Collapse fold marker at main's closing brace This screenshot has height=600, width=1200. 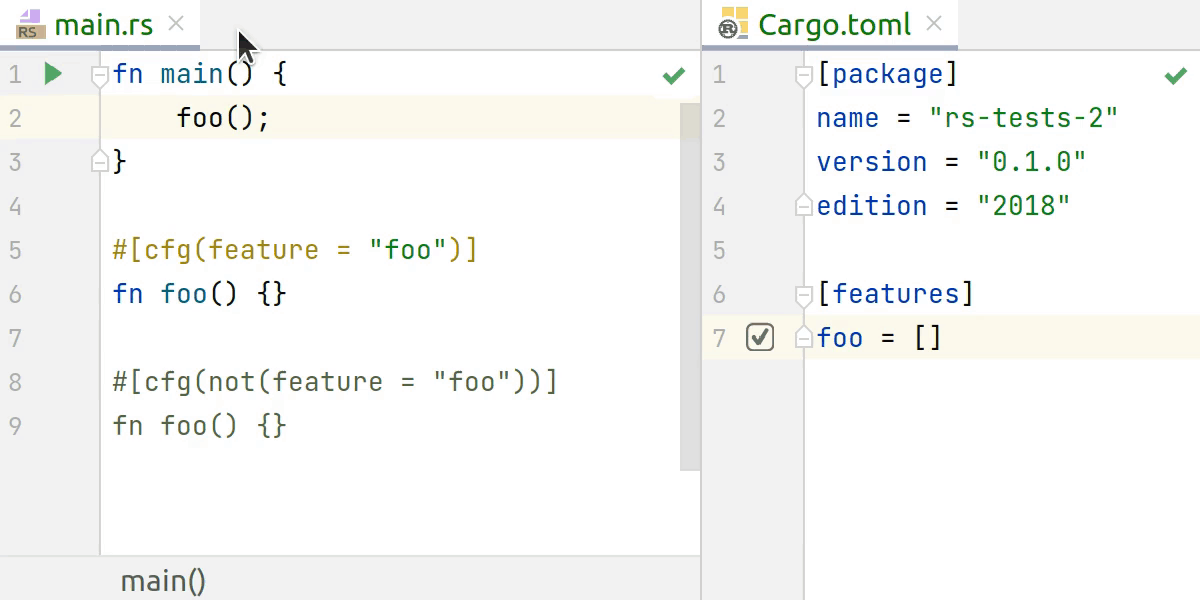pos(99,160)
